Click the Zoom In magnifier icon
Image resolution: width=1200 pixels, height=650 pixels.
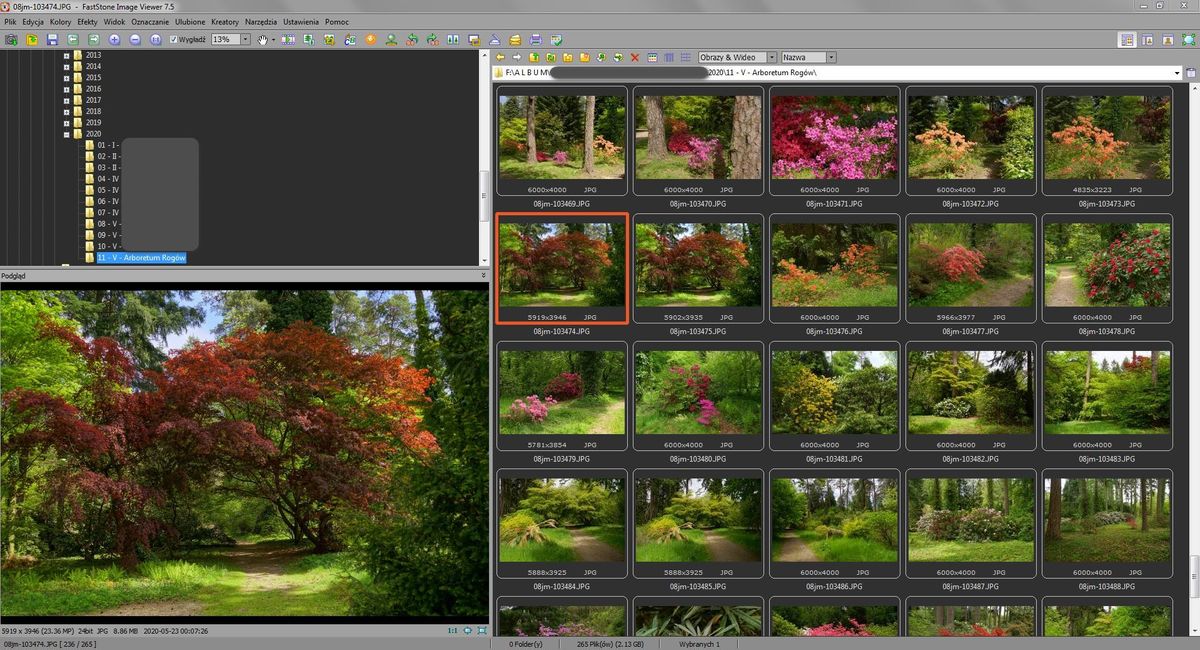coord(114,40)
